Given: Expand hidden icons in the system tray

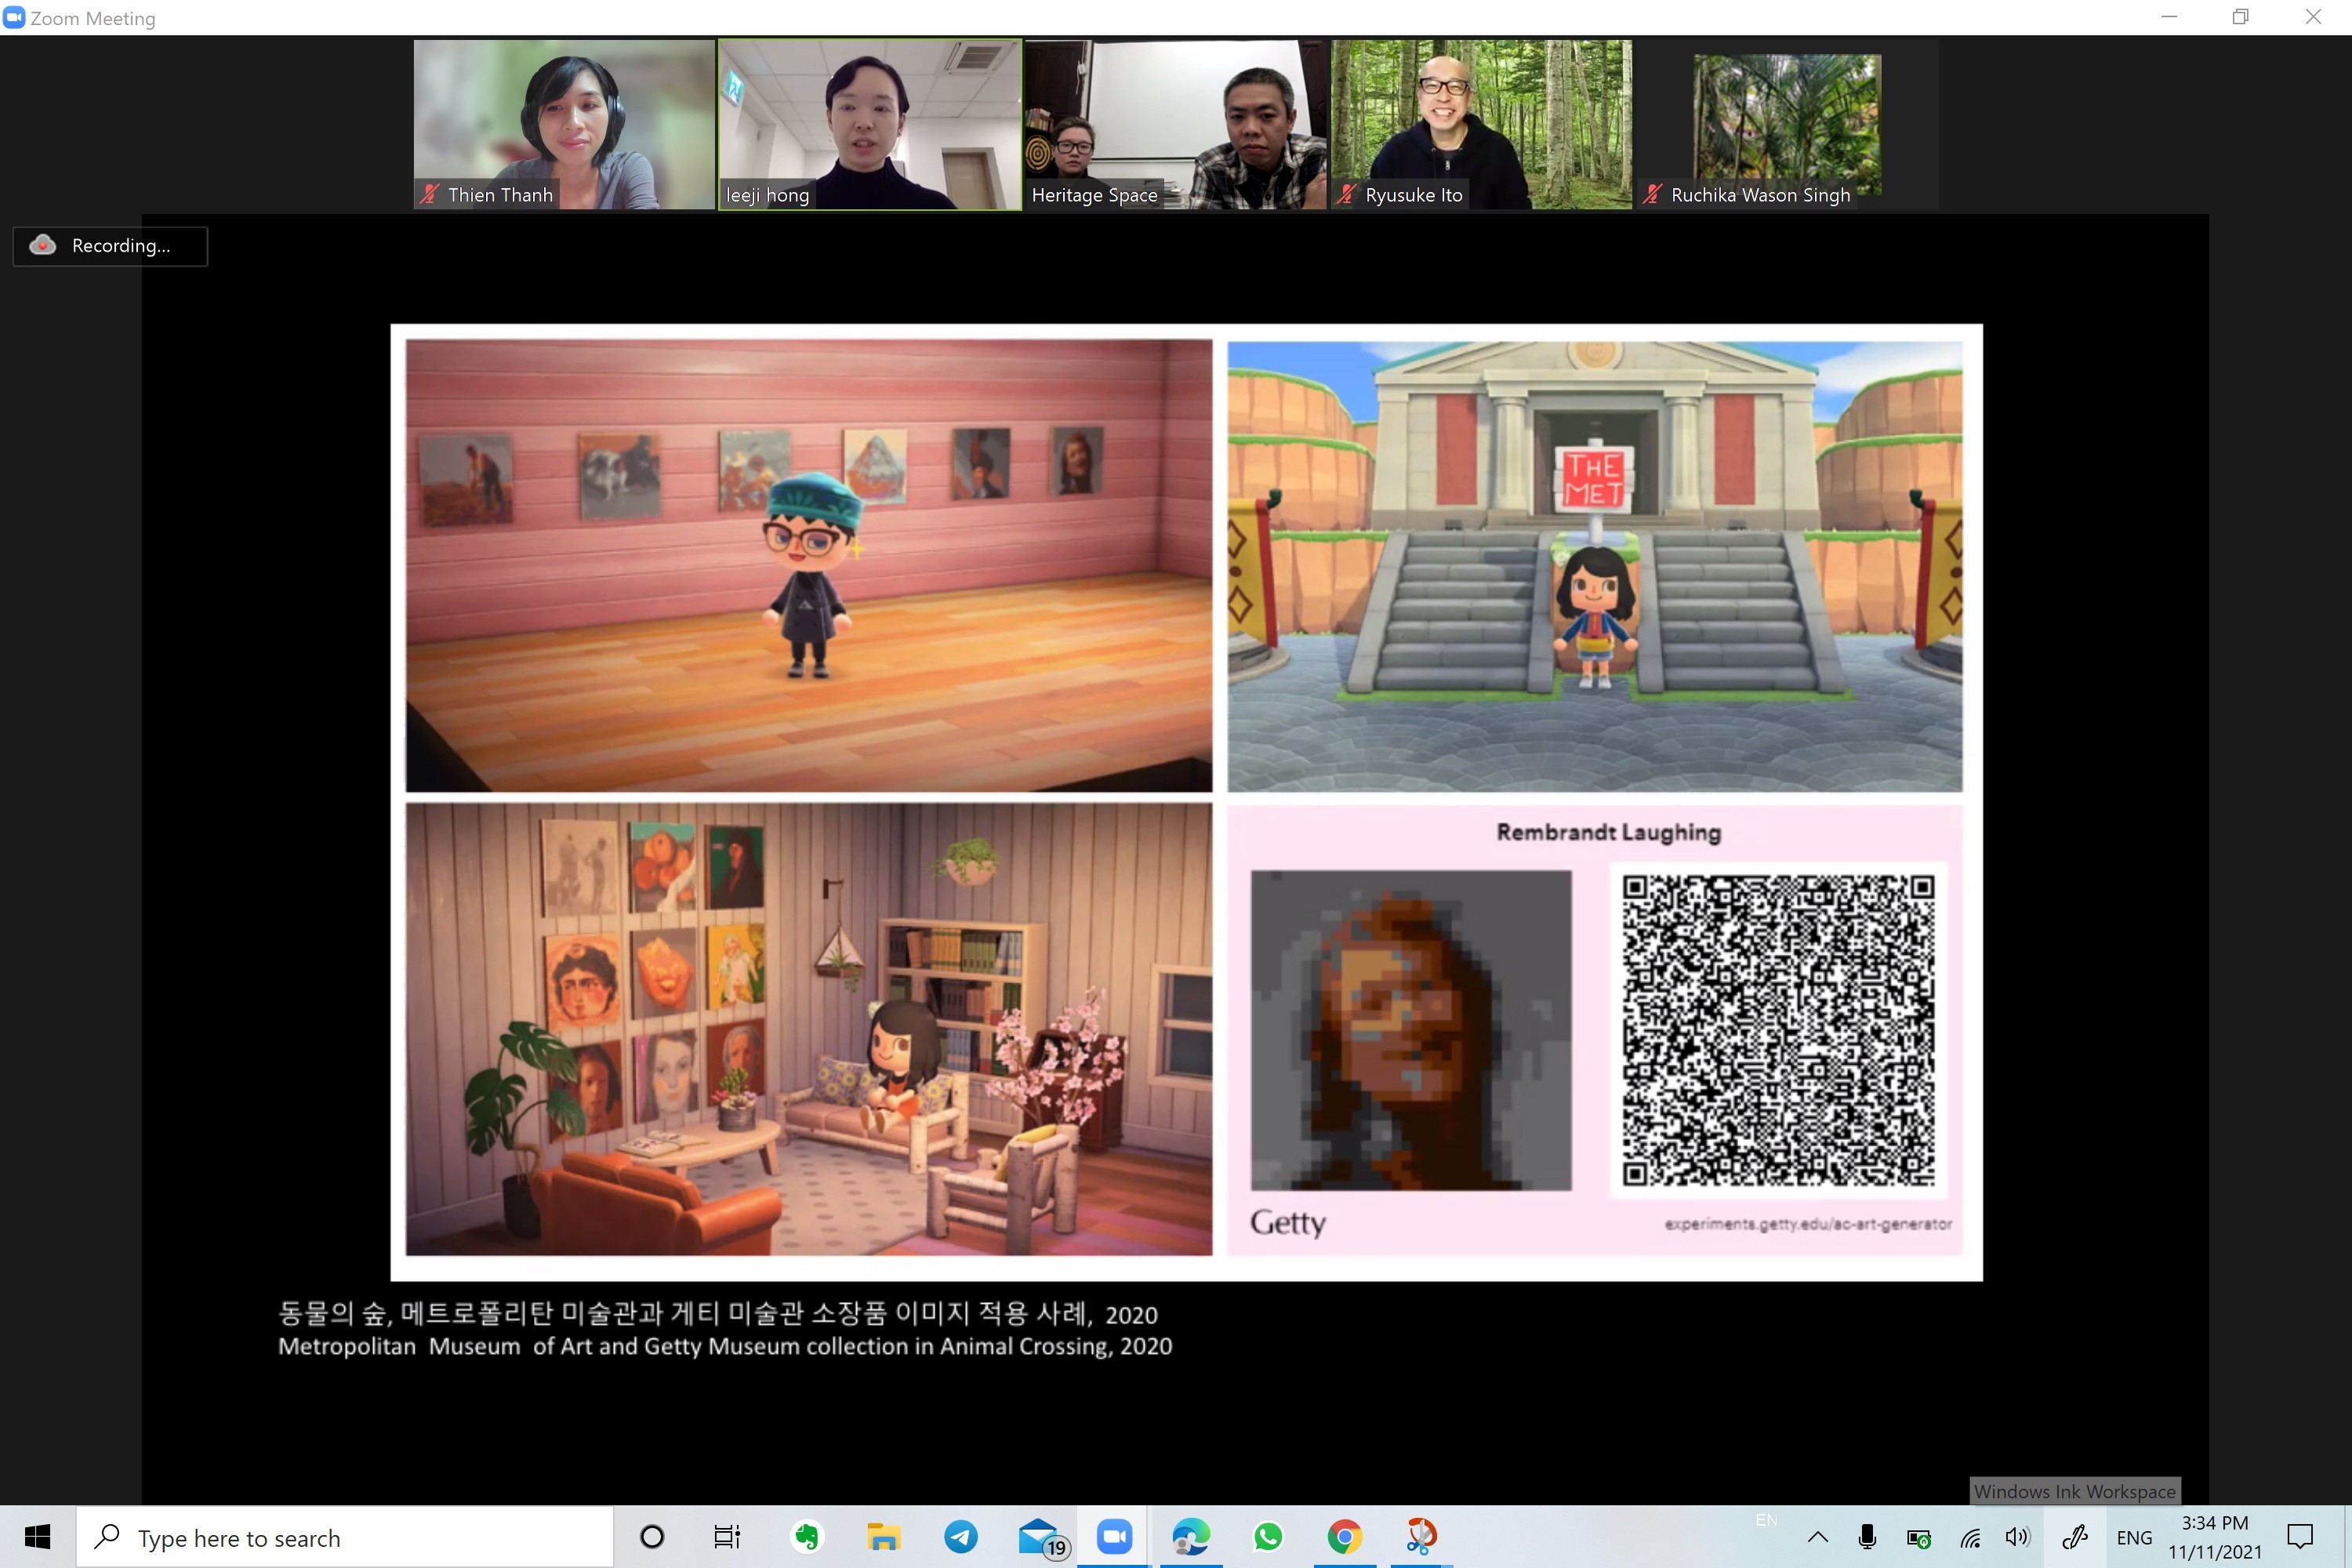Looking at the screenshot, I should [1818, 1537].
